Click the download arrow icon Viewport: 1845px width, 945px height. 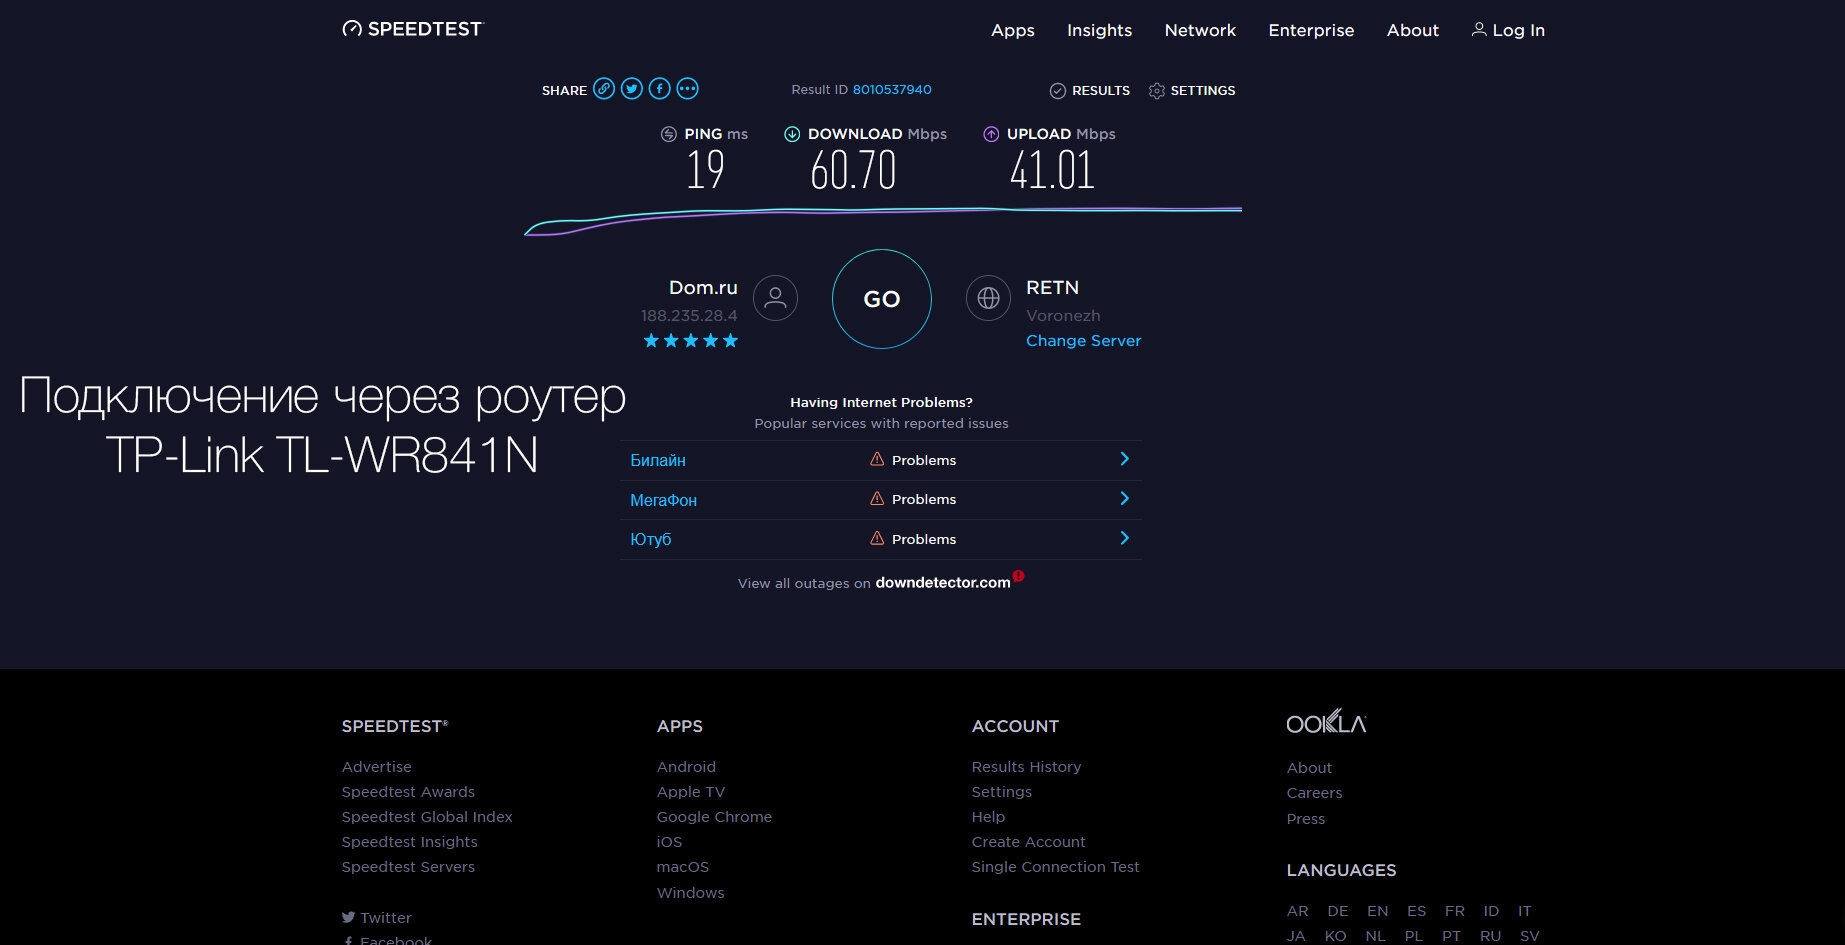[x=792, y=134]
